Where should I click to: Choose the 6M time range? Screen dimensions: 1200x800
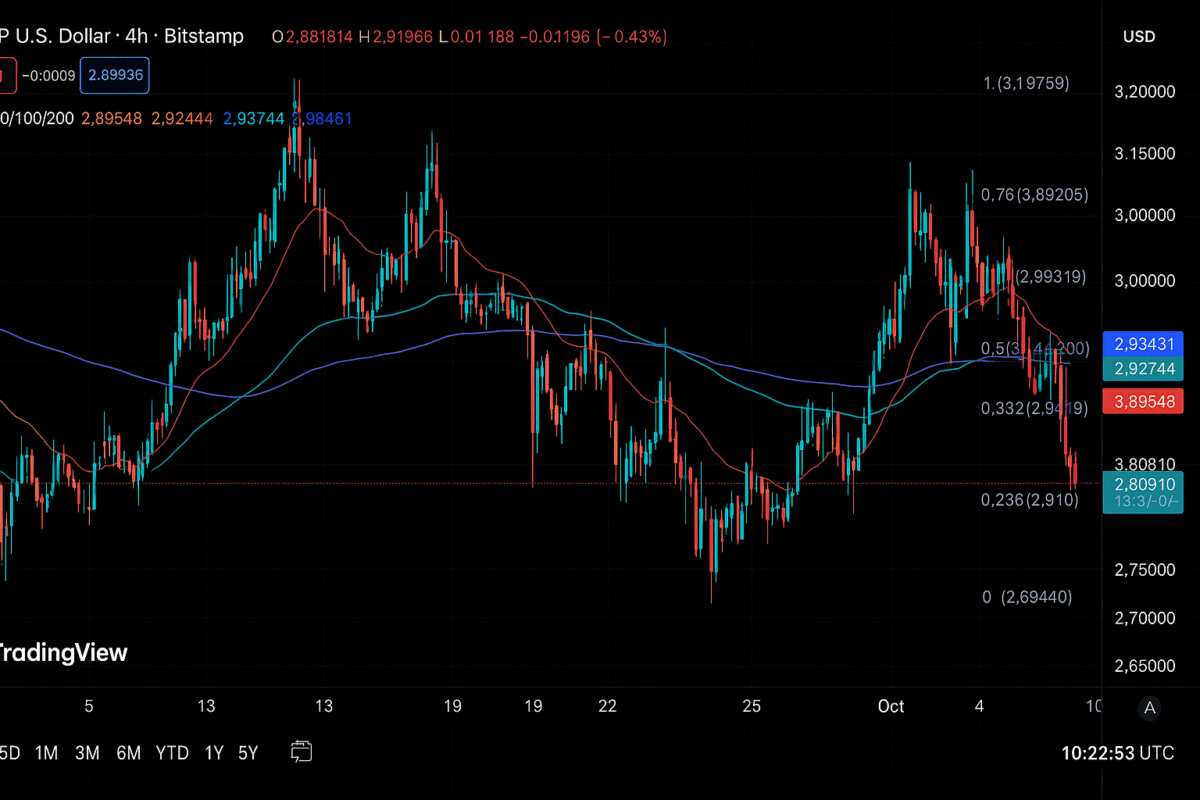pos(128,753)
